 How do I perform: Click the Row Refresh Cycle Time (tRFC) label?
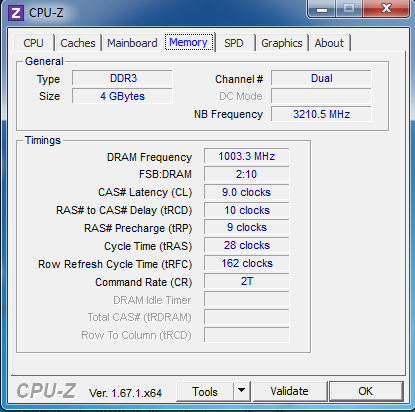(115, 264)
